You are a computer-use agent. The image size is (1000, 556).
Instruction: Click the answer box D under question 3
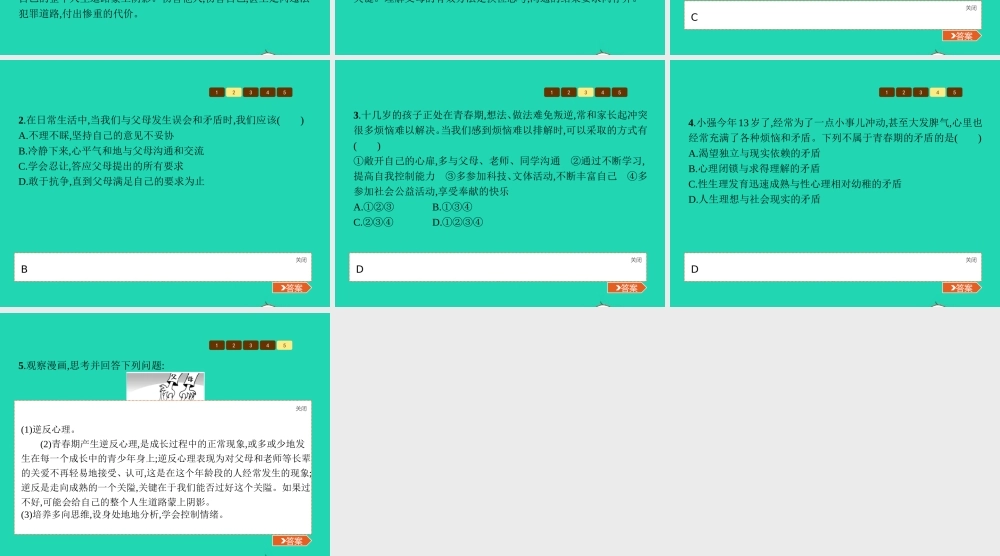click(497, 267)
